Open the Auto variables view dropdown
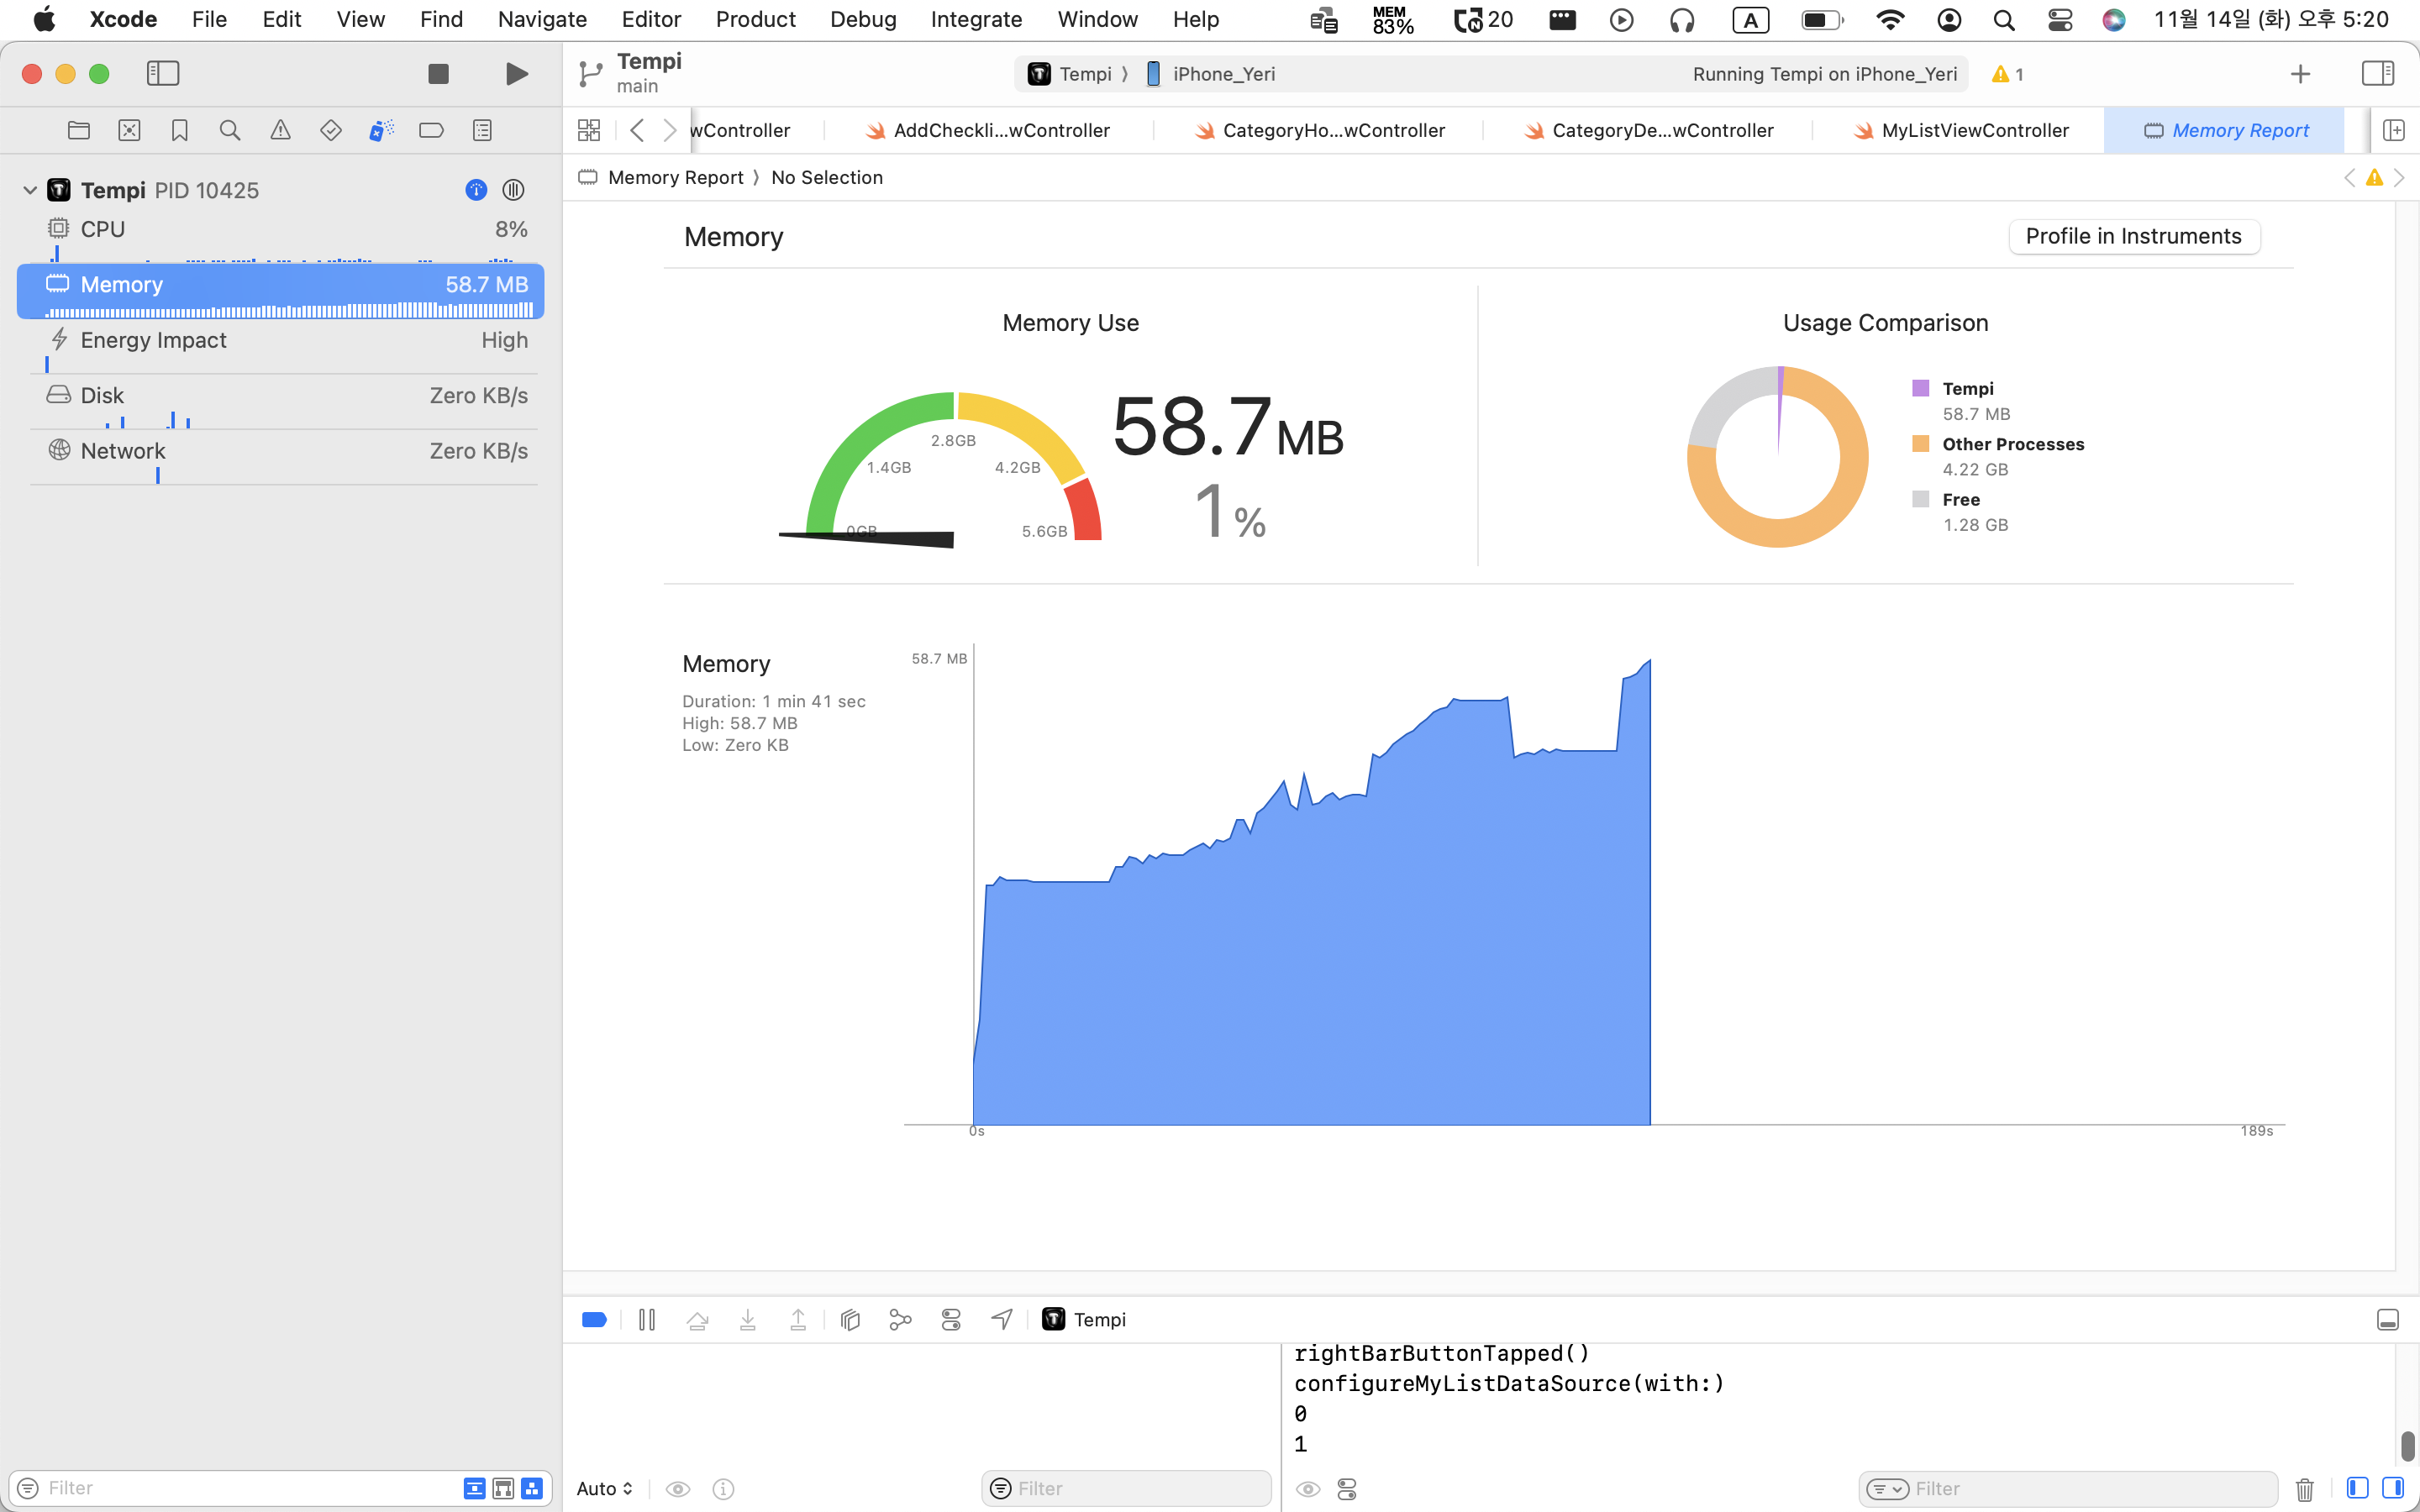The image size is (2420, 1512). pyautogui.click(x=604, y=1489)
